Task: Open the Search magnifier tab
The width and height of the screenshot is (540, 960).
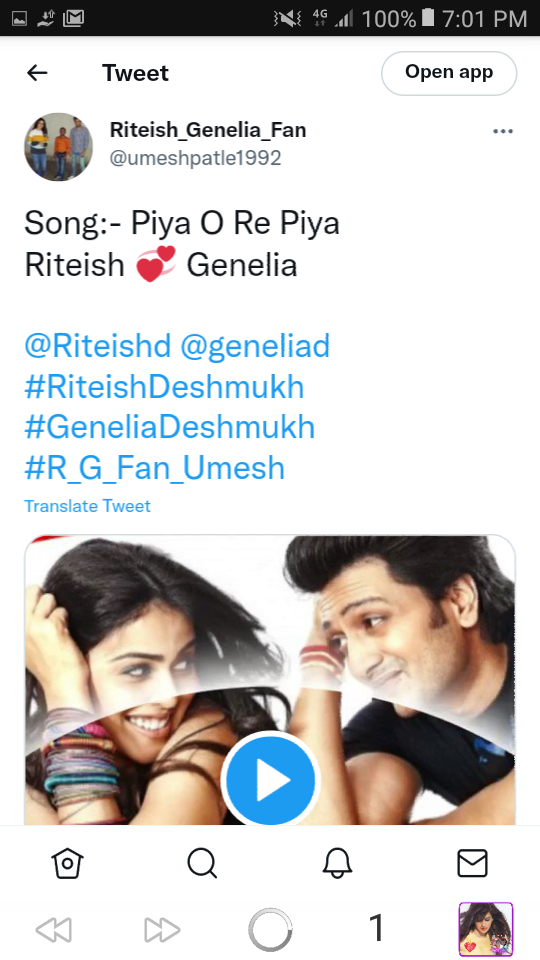Action: click(x=202, y=864)
